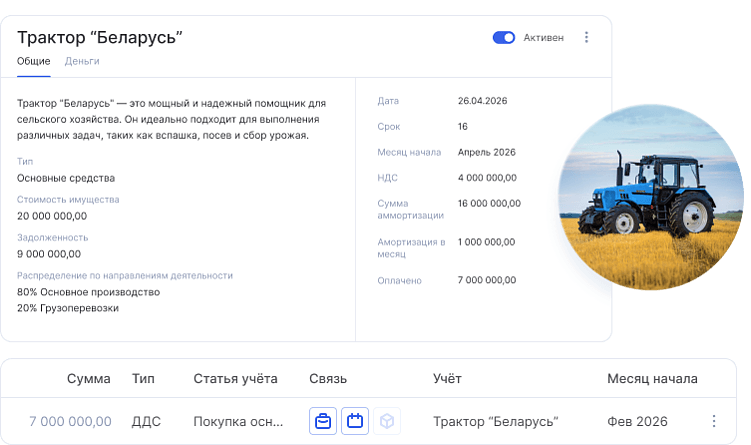Click the debt value 9 000 000,00
Screen dimensions: 751x445
(49, 254)
